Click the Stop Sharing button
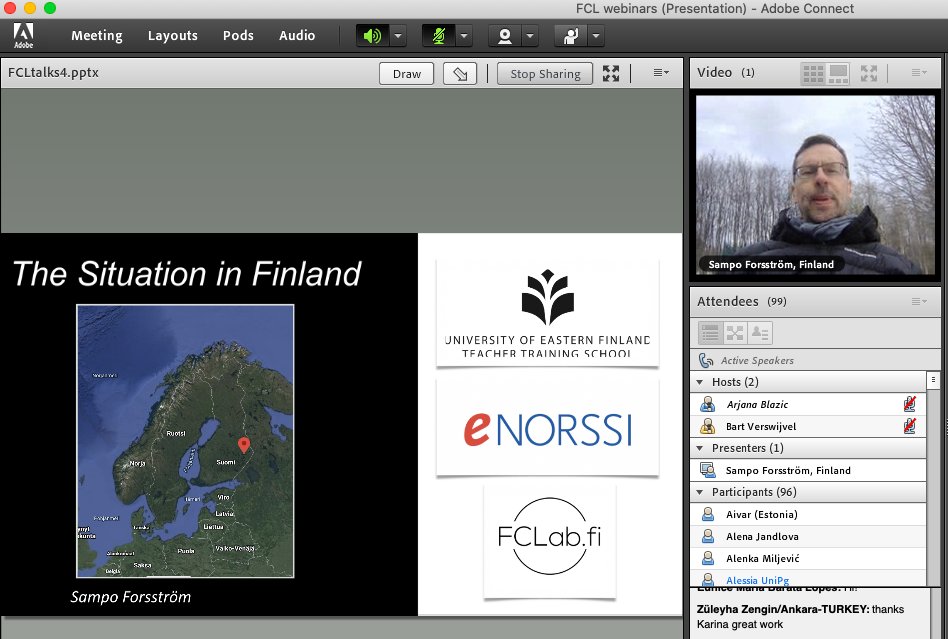The image size is (948, 639). pos(545,74)
